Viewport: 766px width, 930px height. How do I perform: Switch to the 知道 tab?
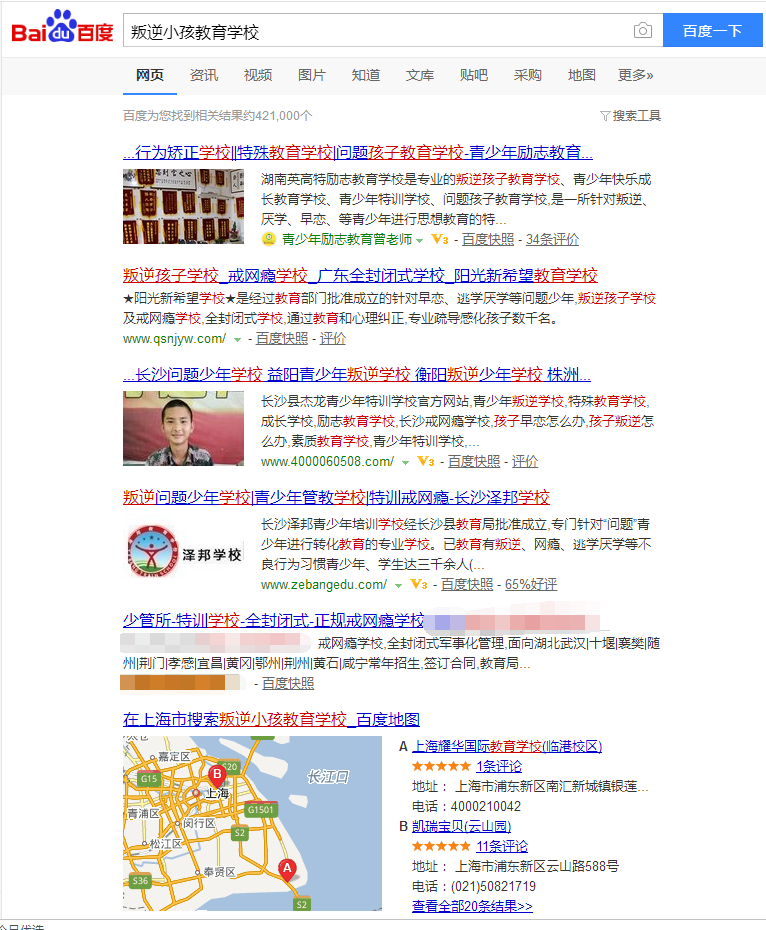click(365, 75)
